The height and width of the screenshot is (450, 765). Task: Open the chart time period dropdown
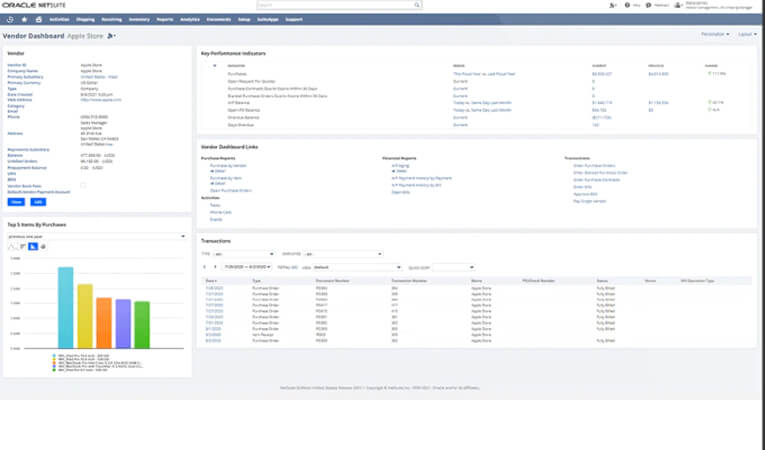click(x=96, y=236)
